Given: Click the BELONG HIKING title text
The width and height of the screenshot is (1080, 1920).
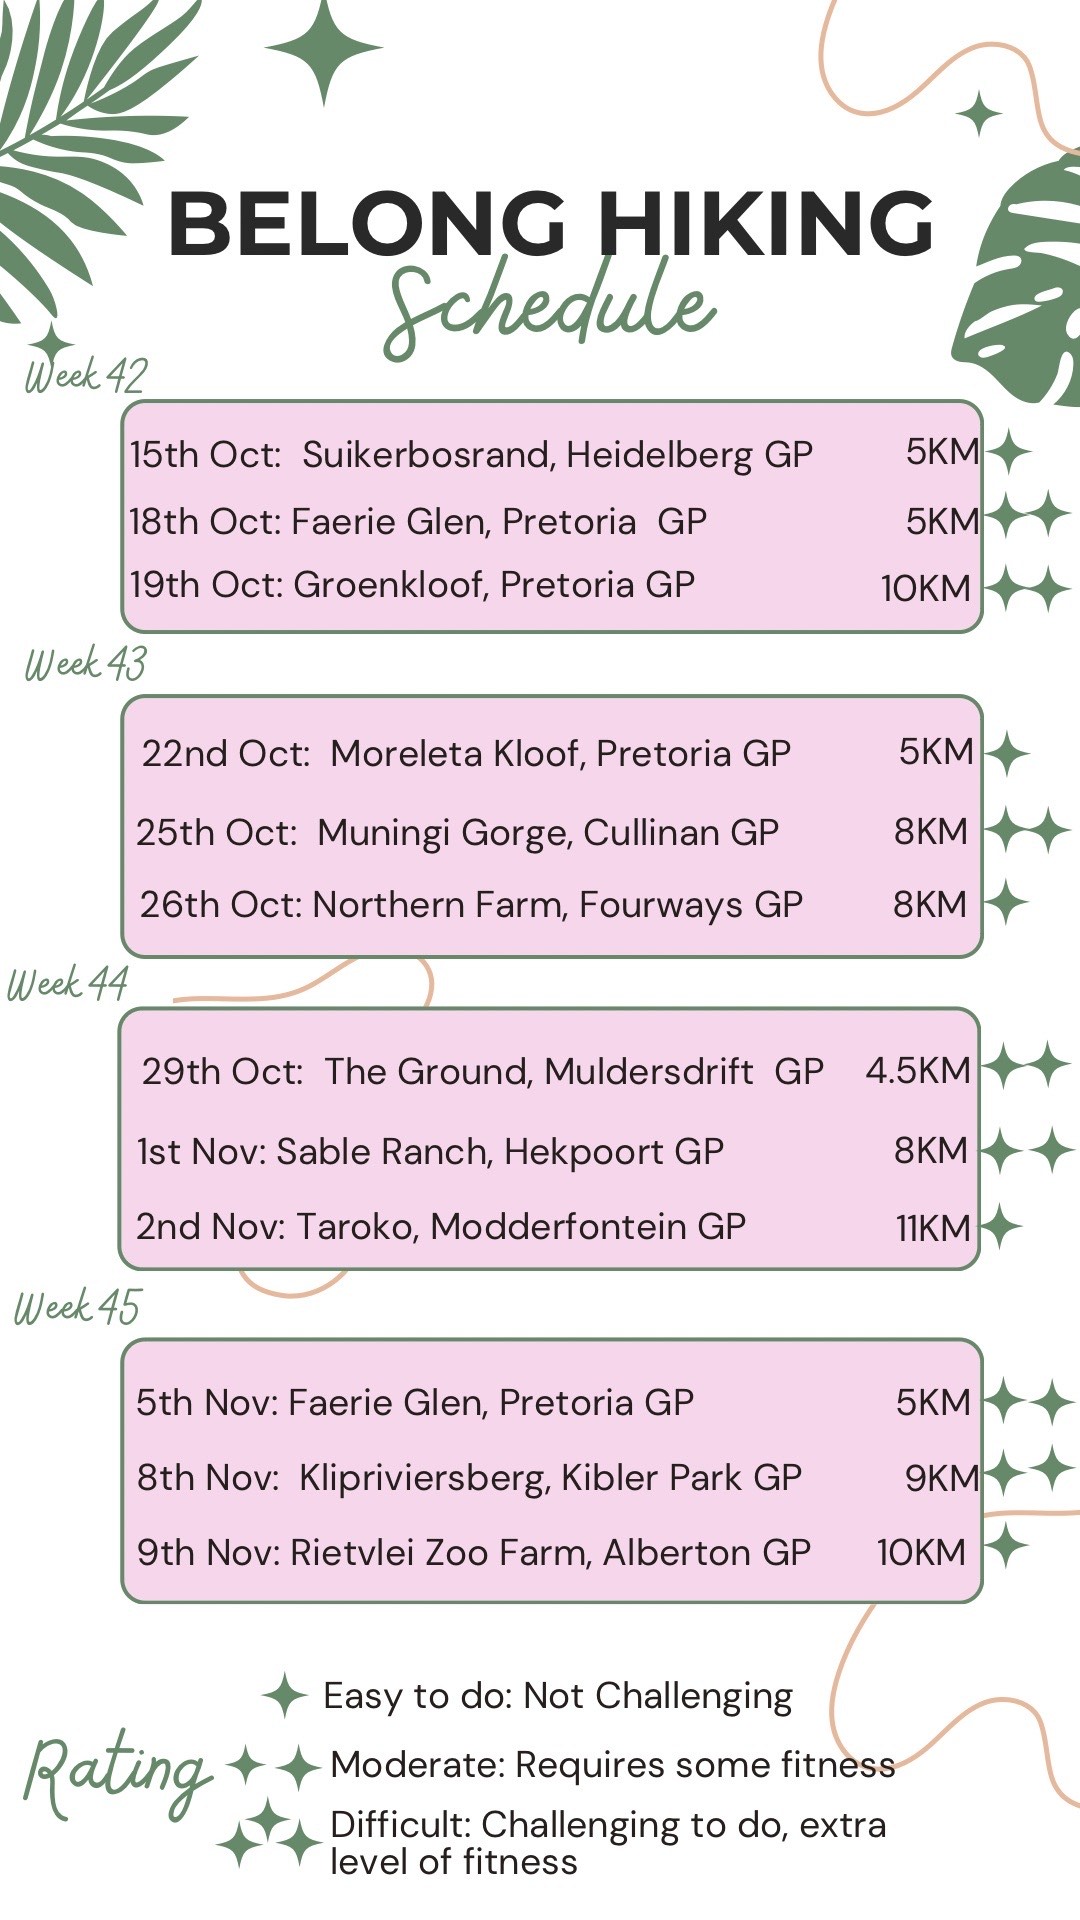Looking at the screenshot, I should coord(550,224).
